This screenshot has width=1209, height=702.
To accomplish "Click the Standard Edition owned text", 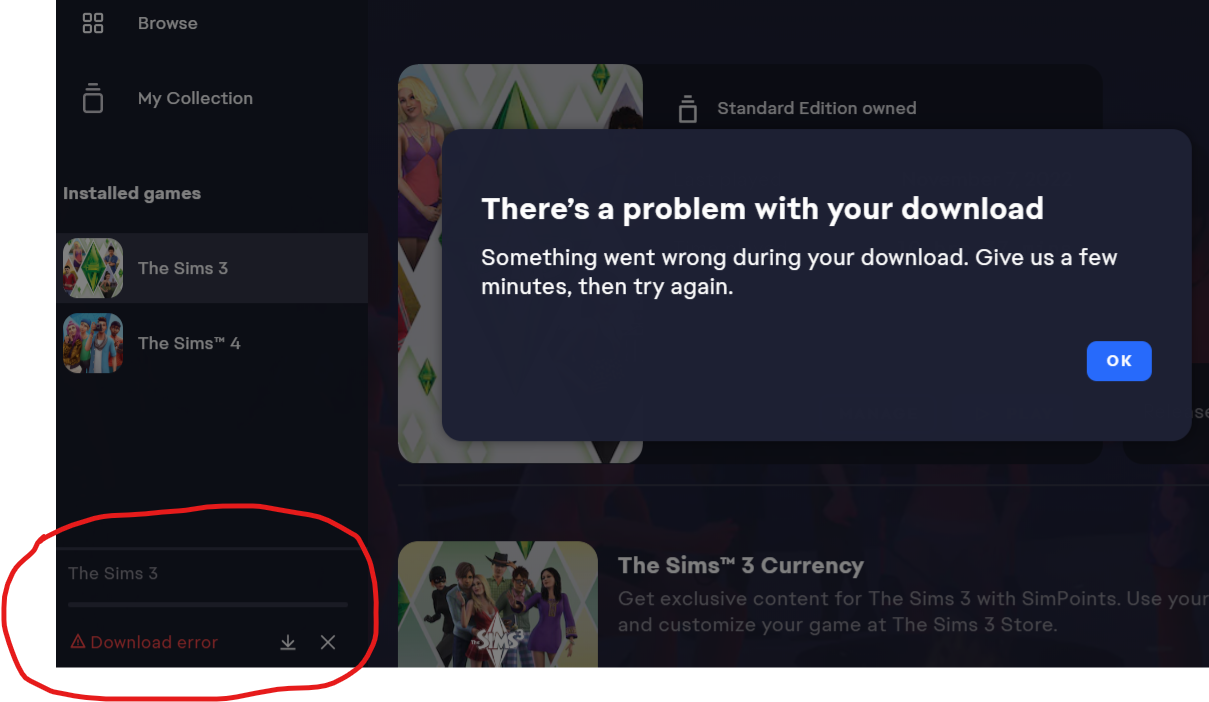I will coord(816,108).
